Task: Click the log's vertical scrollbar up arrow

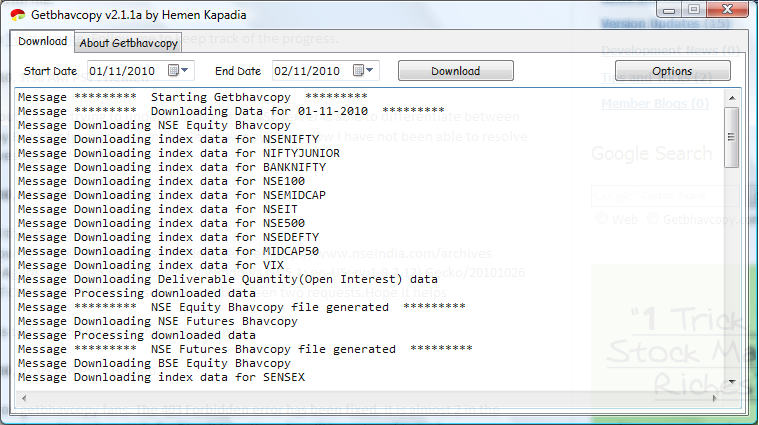Action: point(732,98)
